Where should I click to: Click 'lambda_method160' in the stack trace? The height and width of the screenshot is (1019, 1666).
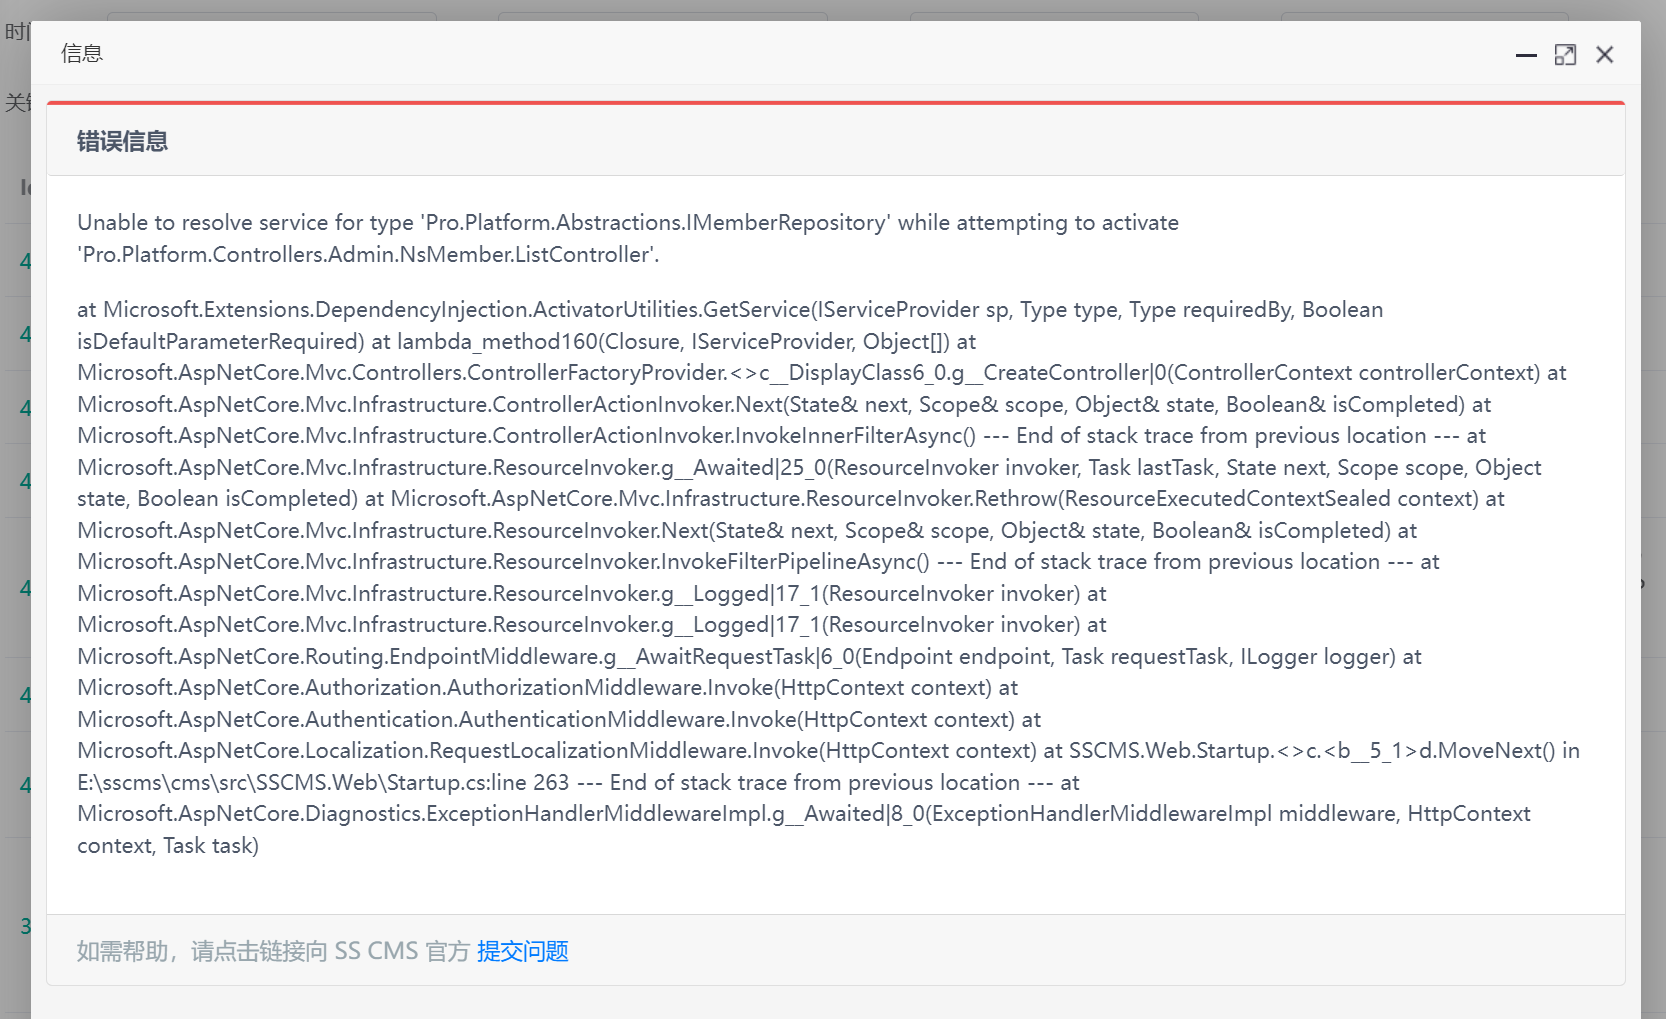click(x=497, y=342)
